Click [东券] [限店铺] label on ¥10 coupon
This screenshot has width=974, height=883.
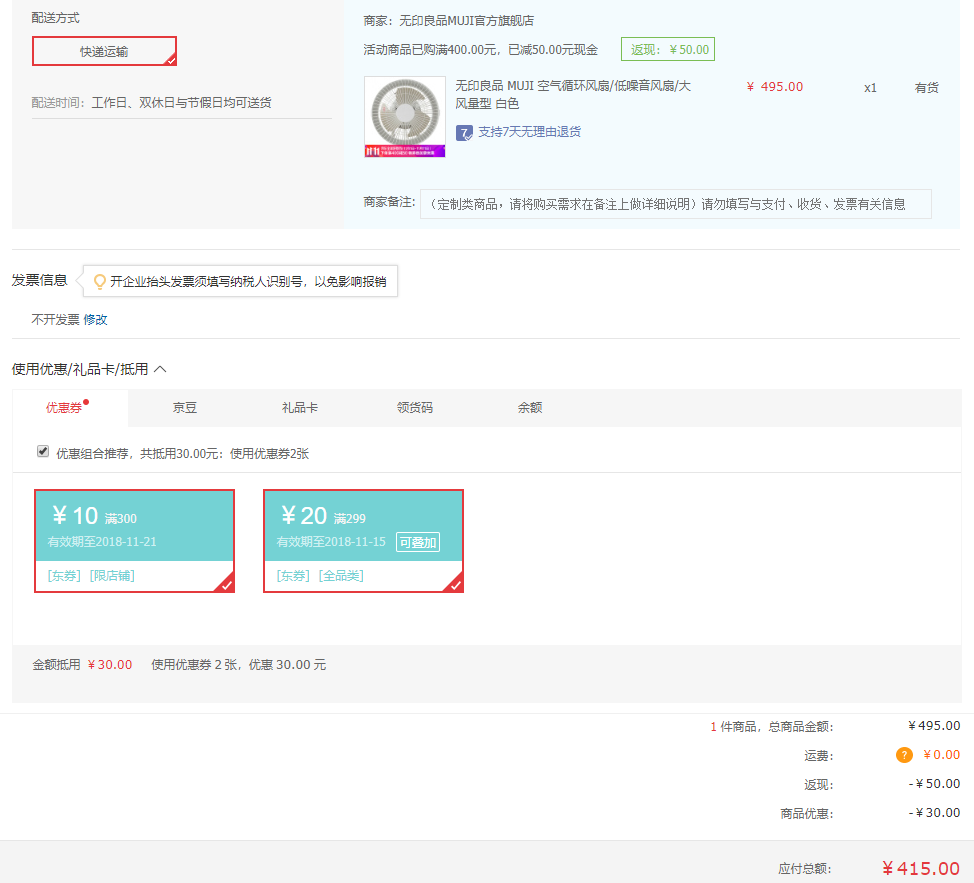pos(91,576)
